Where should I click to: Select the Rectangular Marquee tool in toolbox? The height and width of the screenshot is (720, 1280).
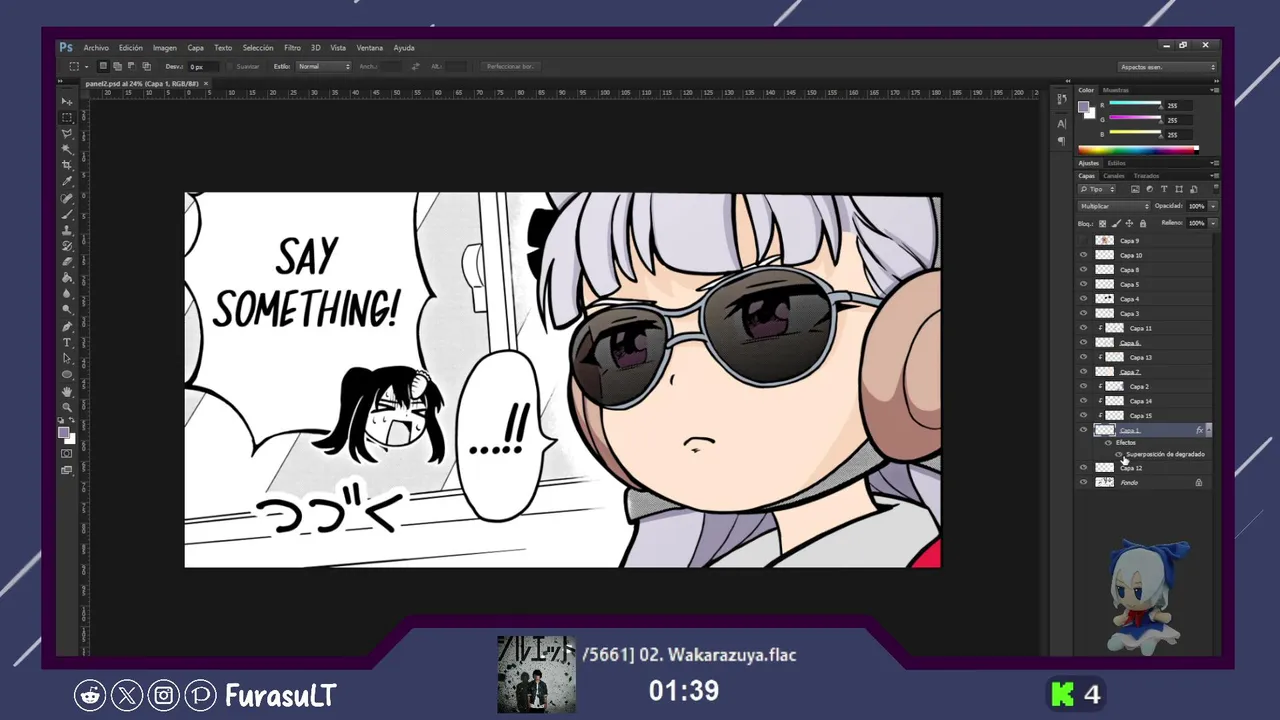pyautogui.click(x=67, y=117)
